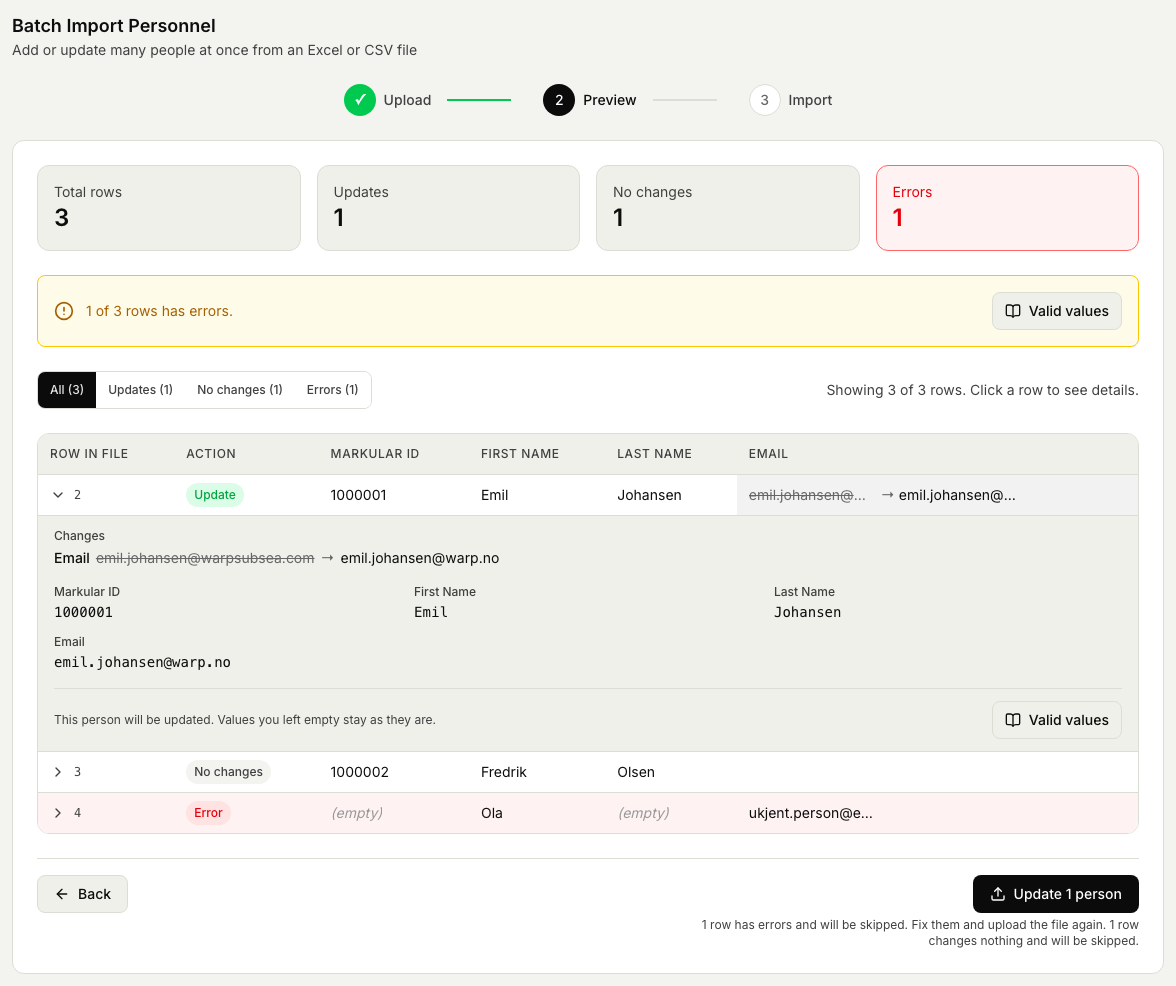This screenshot has width=1176, height=986.
Task: Click the warning icon in the errors banner
Action: coord(64,311)
